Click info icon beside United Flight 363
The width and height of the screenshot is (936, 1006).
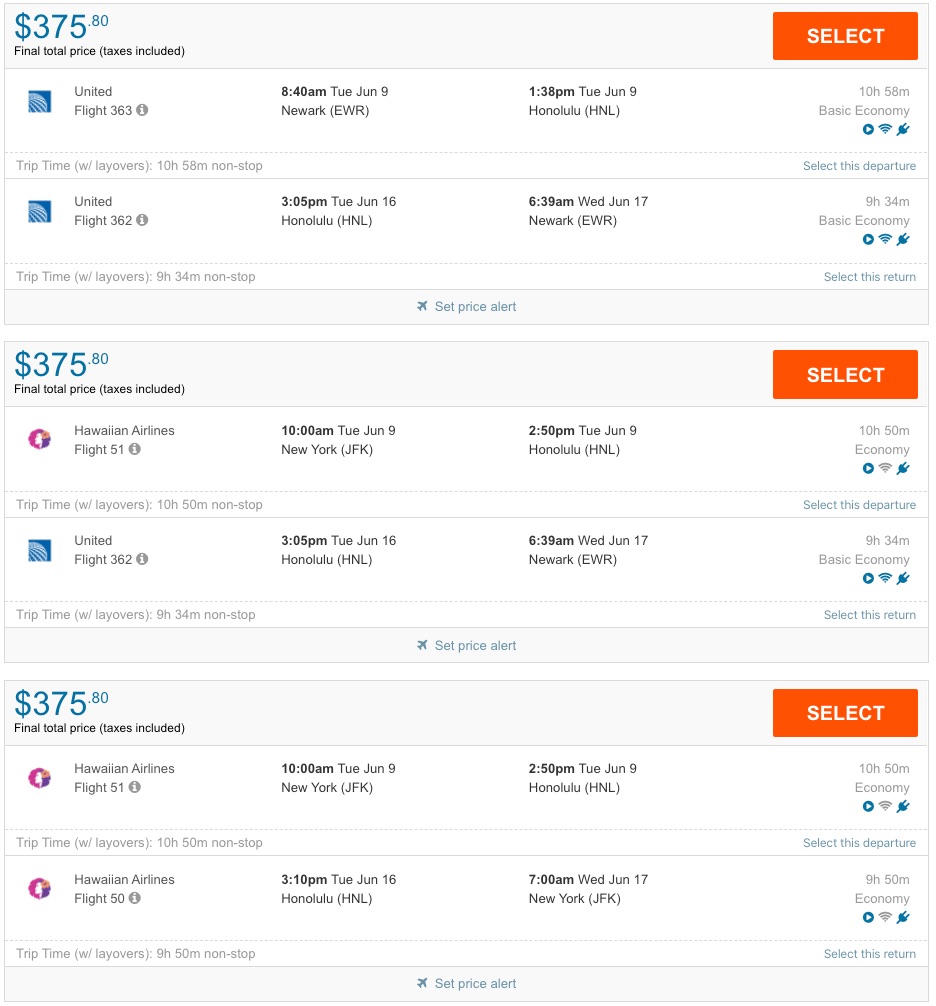[142, 110]
